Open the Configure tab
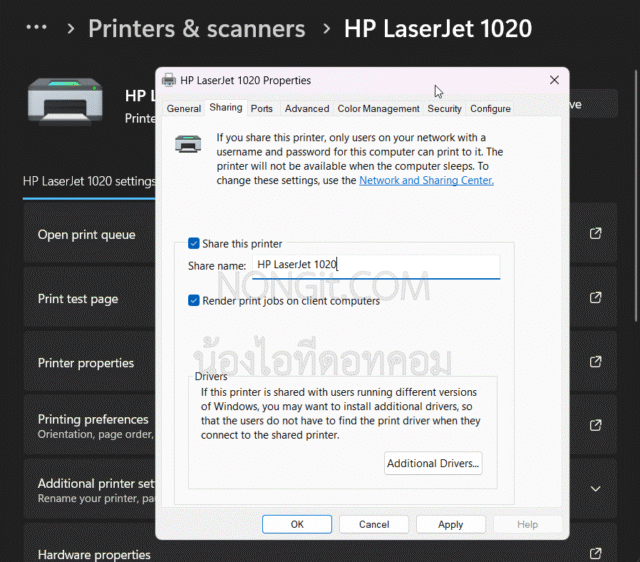Viewport: 640px width, 562px height. coord(490,109)
